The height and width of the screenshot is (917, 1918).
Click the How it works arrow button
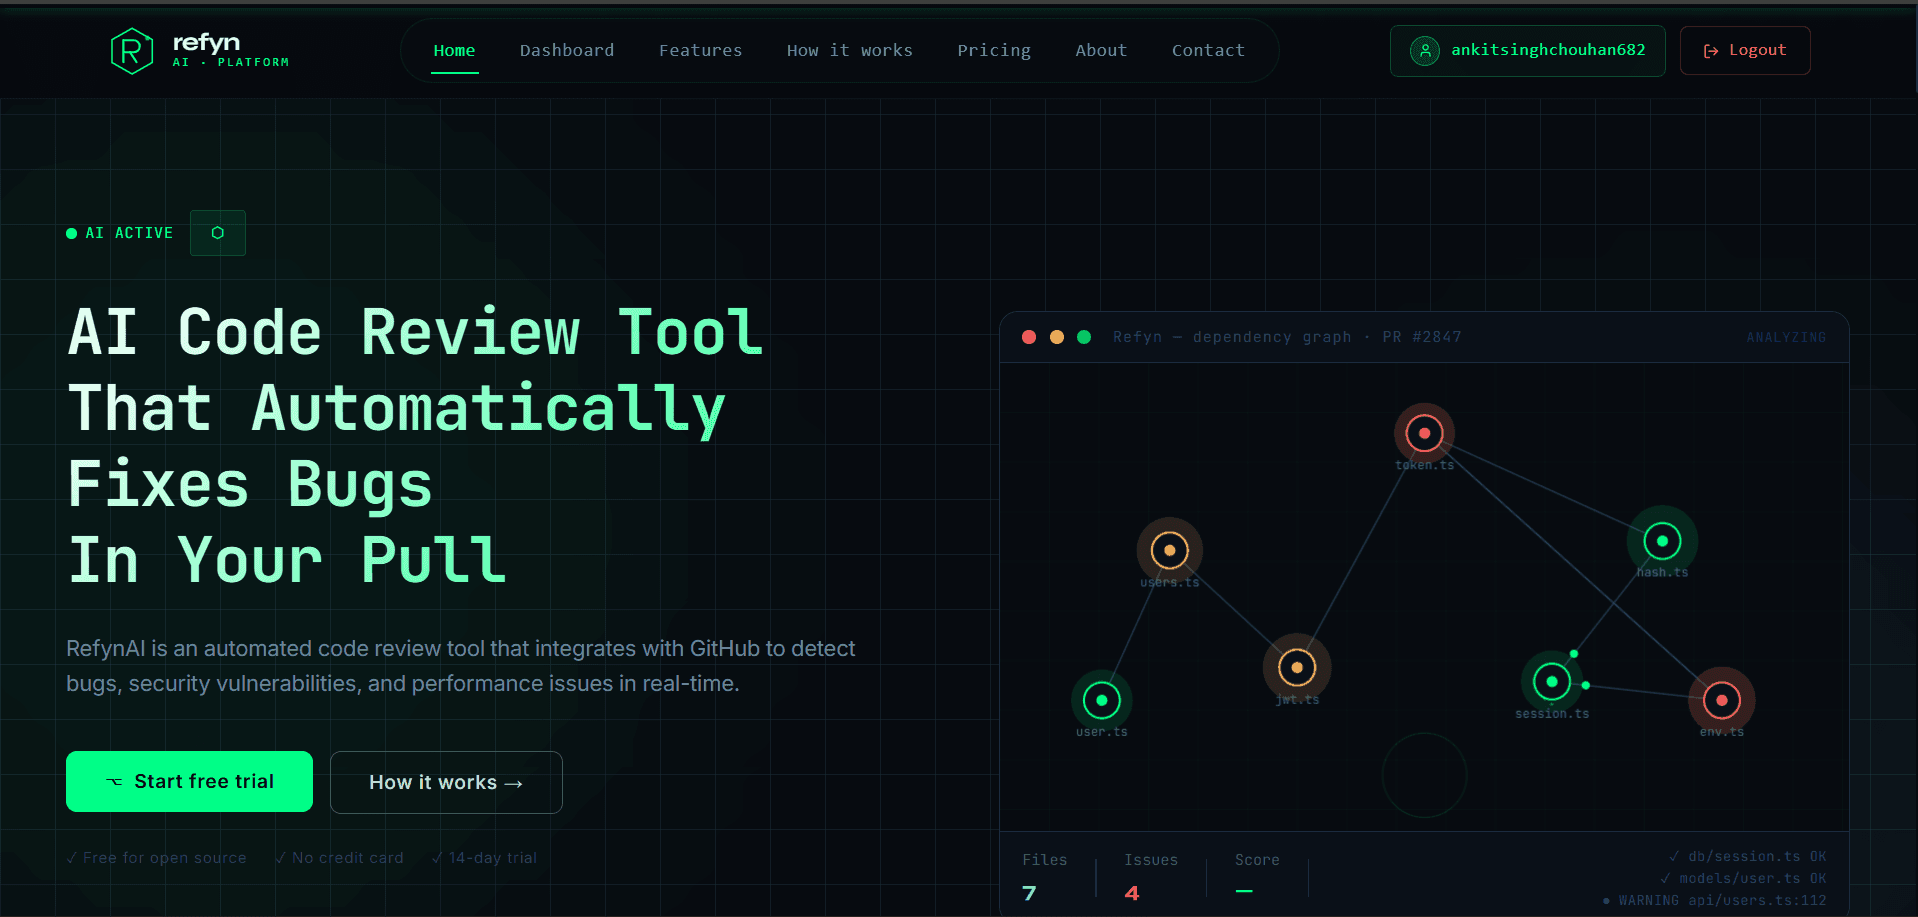pos(446,782)
